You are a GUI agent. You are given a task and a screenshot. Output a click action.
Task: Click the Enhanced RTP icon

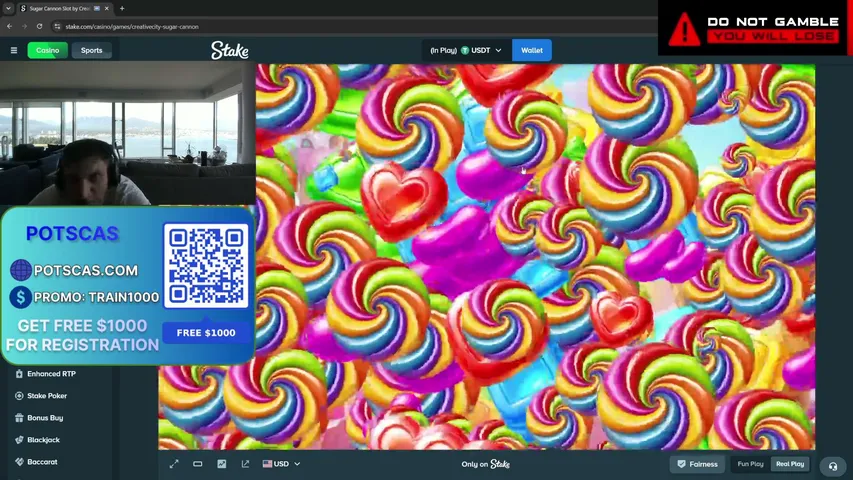pyautogui.click(x=19, y=374)
